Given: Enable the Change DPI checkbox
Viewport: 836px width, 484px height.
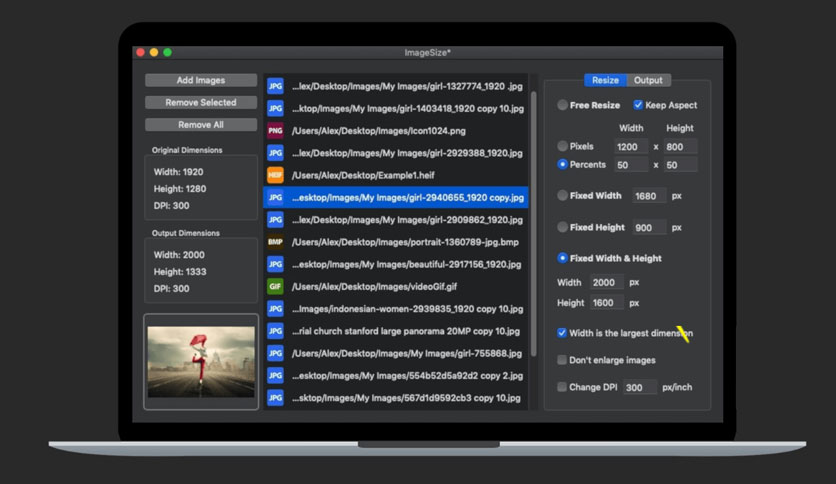Looking at the screenshot, I should [561, 387].
